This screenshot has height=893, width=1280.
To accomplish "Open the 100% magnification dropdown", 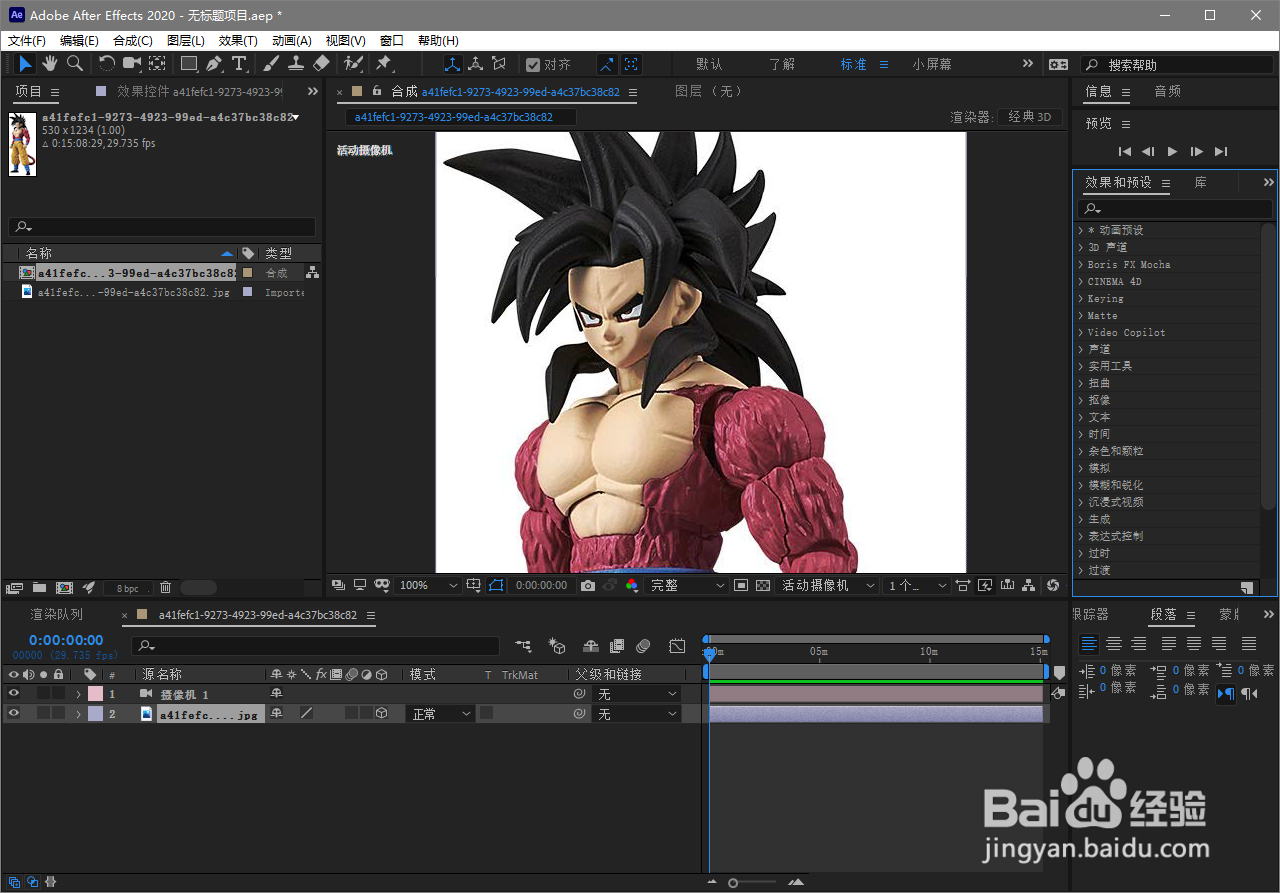I will point(429,585).
